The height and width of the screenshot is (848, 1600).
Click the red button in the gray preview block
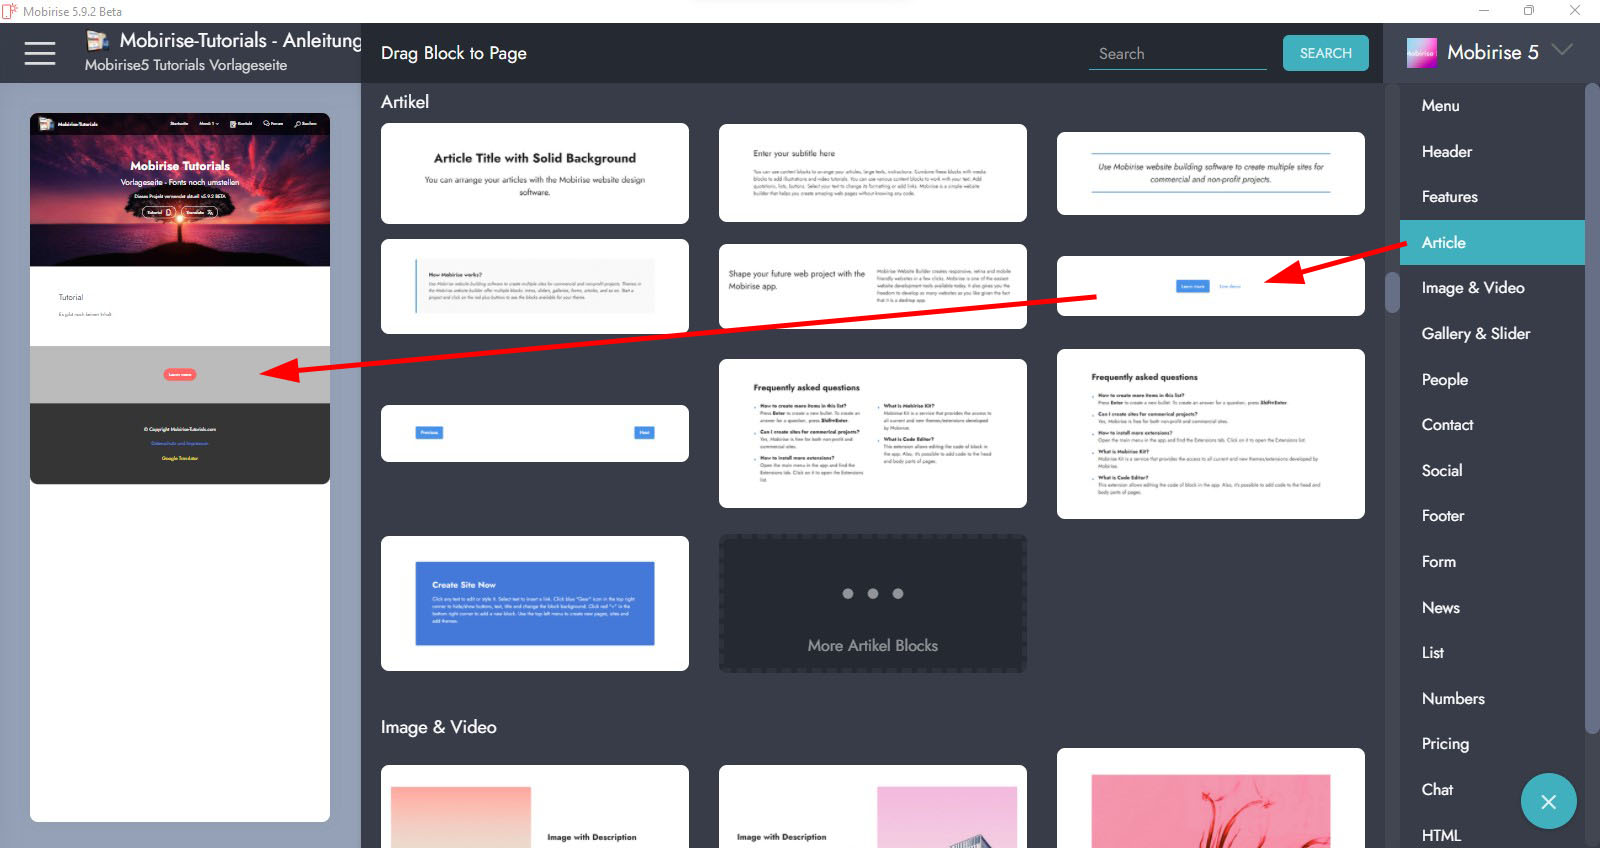click(x=180, y=375)
